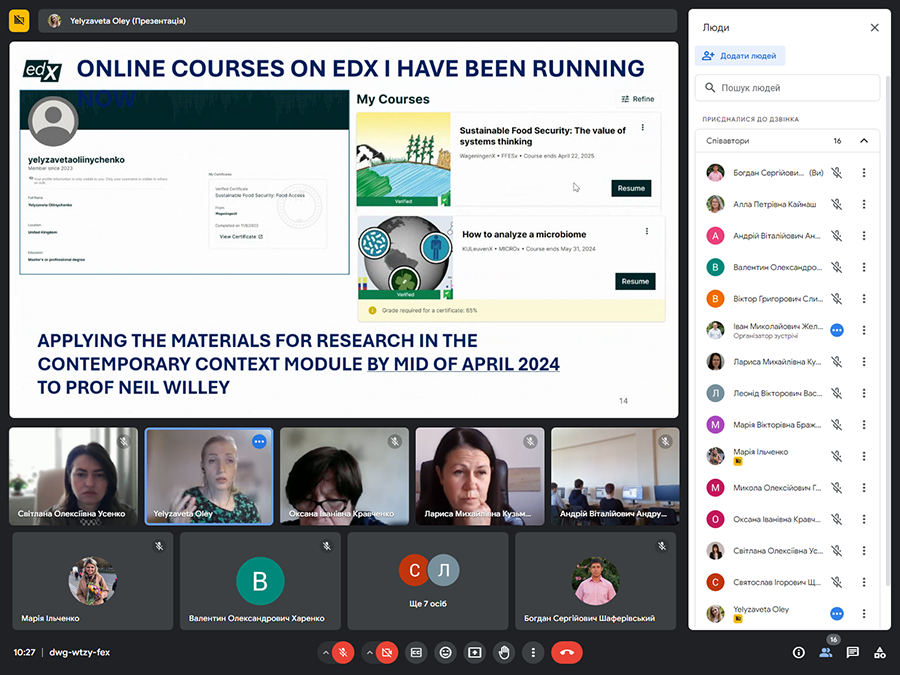Open options menu for Леонід Вікторович
Screen dimensions: 900x675
click(x=864, y=393)
